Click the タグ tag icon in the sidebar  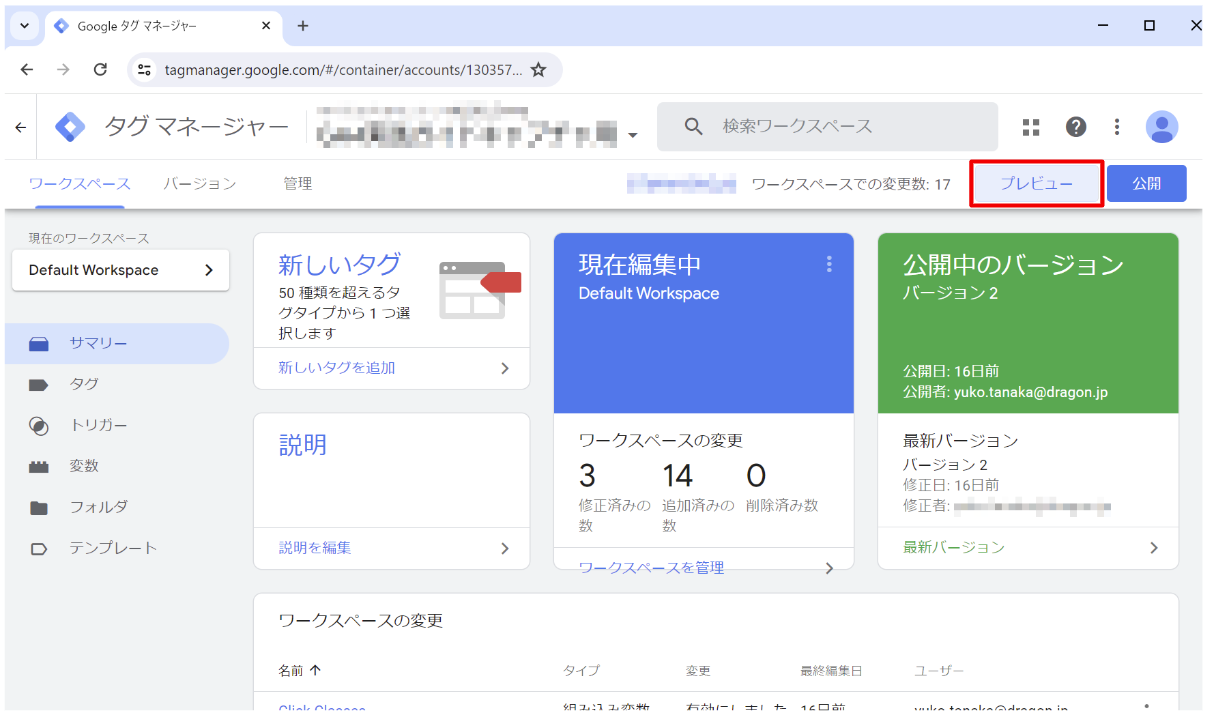coord(39,385)
